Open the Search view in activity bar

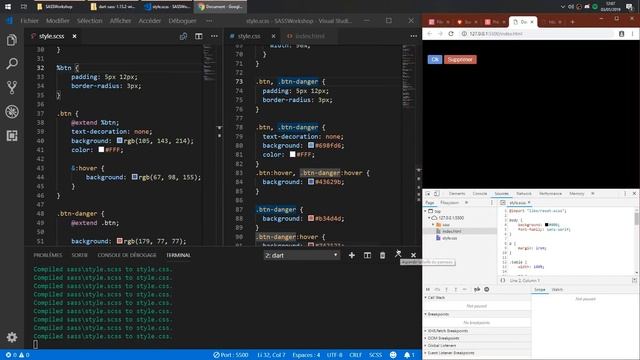click(x=12, y=63)
